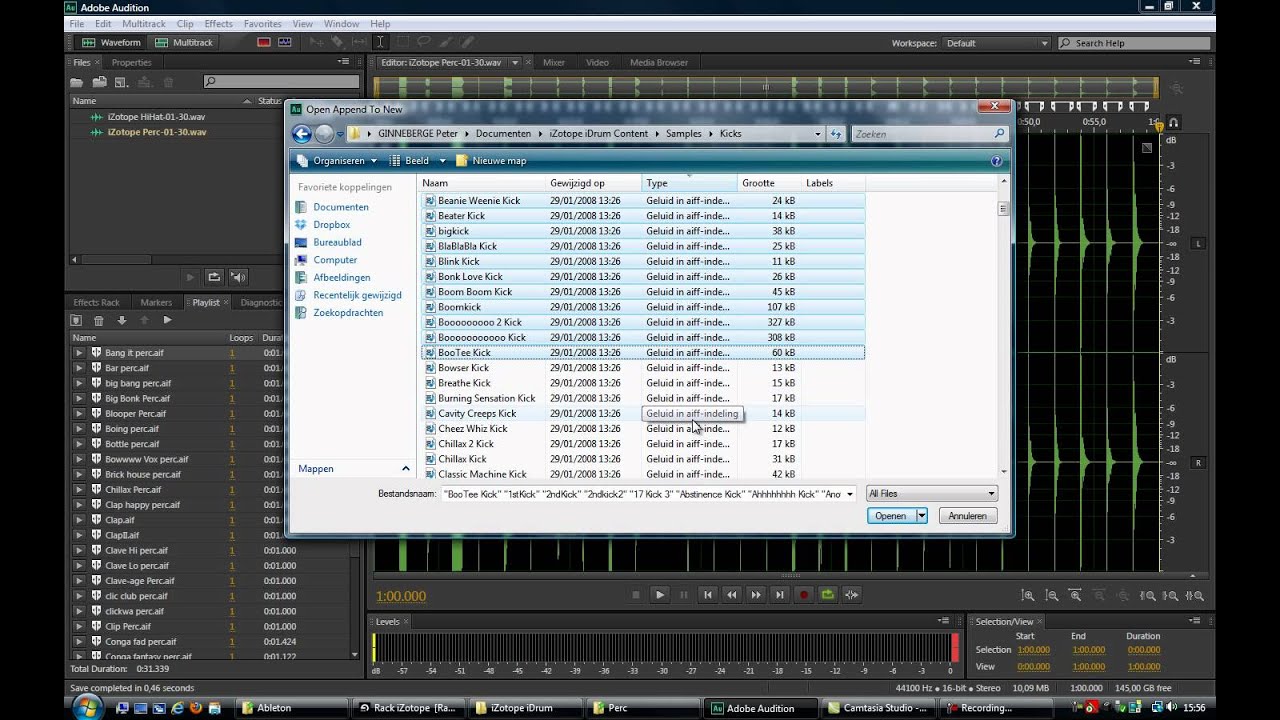Show the spectral frequency display icon
Viewport: 1280px width, 720px height.
tap(264, 42)
